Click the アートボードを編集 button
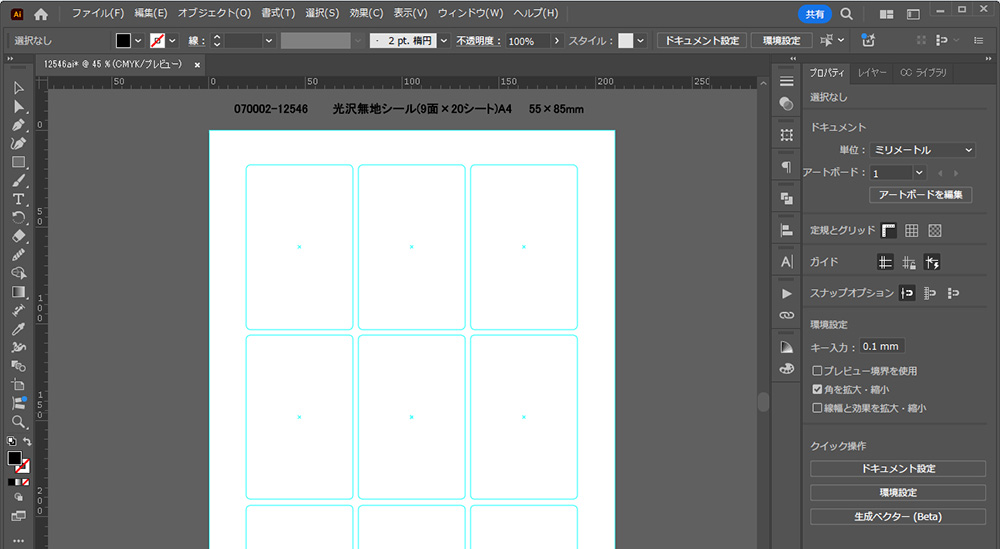This screenshot has width=1000, height=549. (x=921, y=194)
